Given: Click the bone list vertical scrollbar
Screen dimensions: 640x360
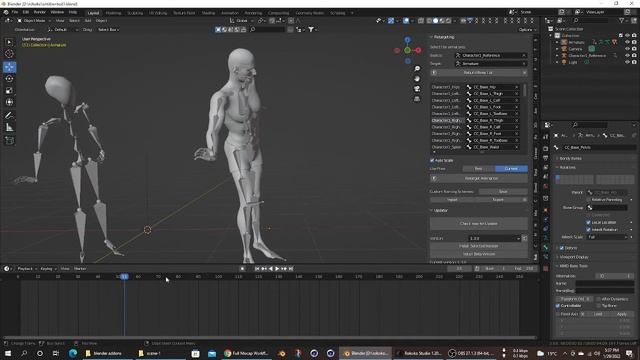Looking at the screenshot, I should 524,91.
